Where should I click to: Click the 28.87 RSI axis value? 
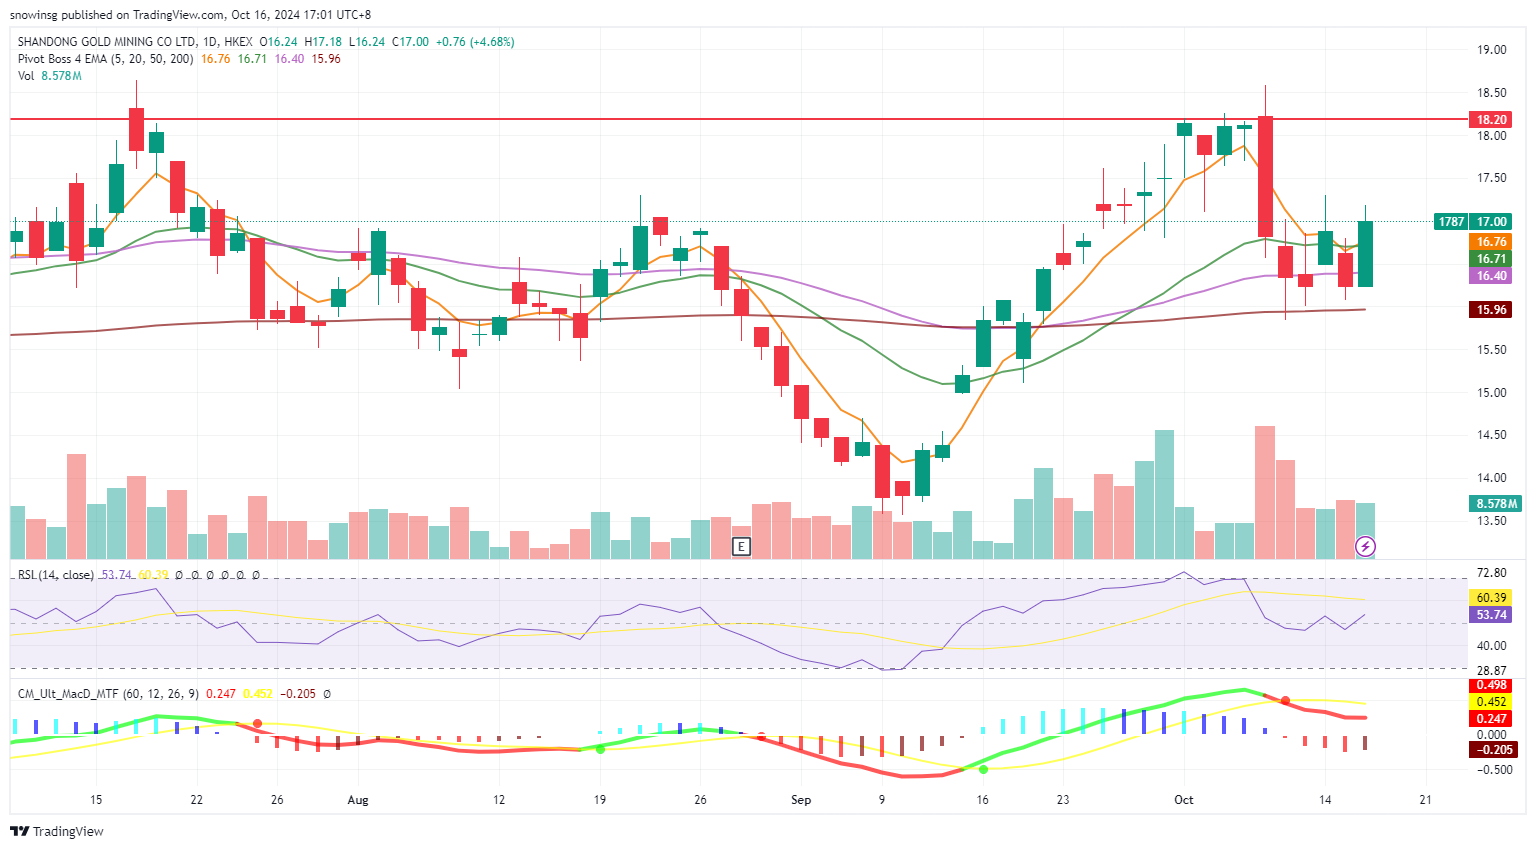1491,670
